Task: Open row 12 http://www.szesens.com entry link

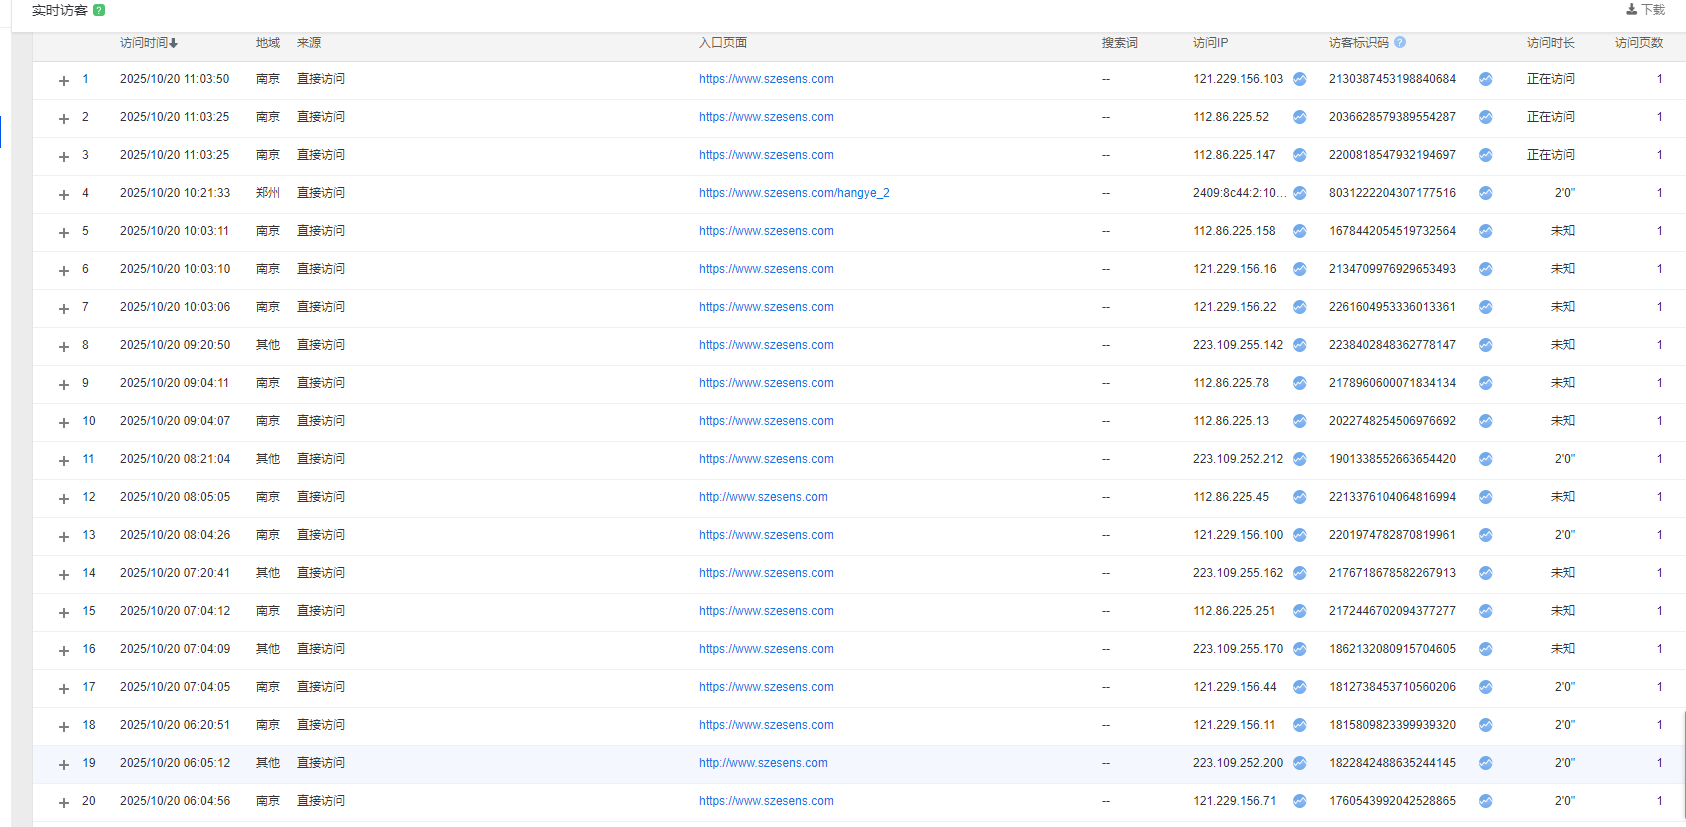Action: (763, 497)
